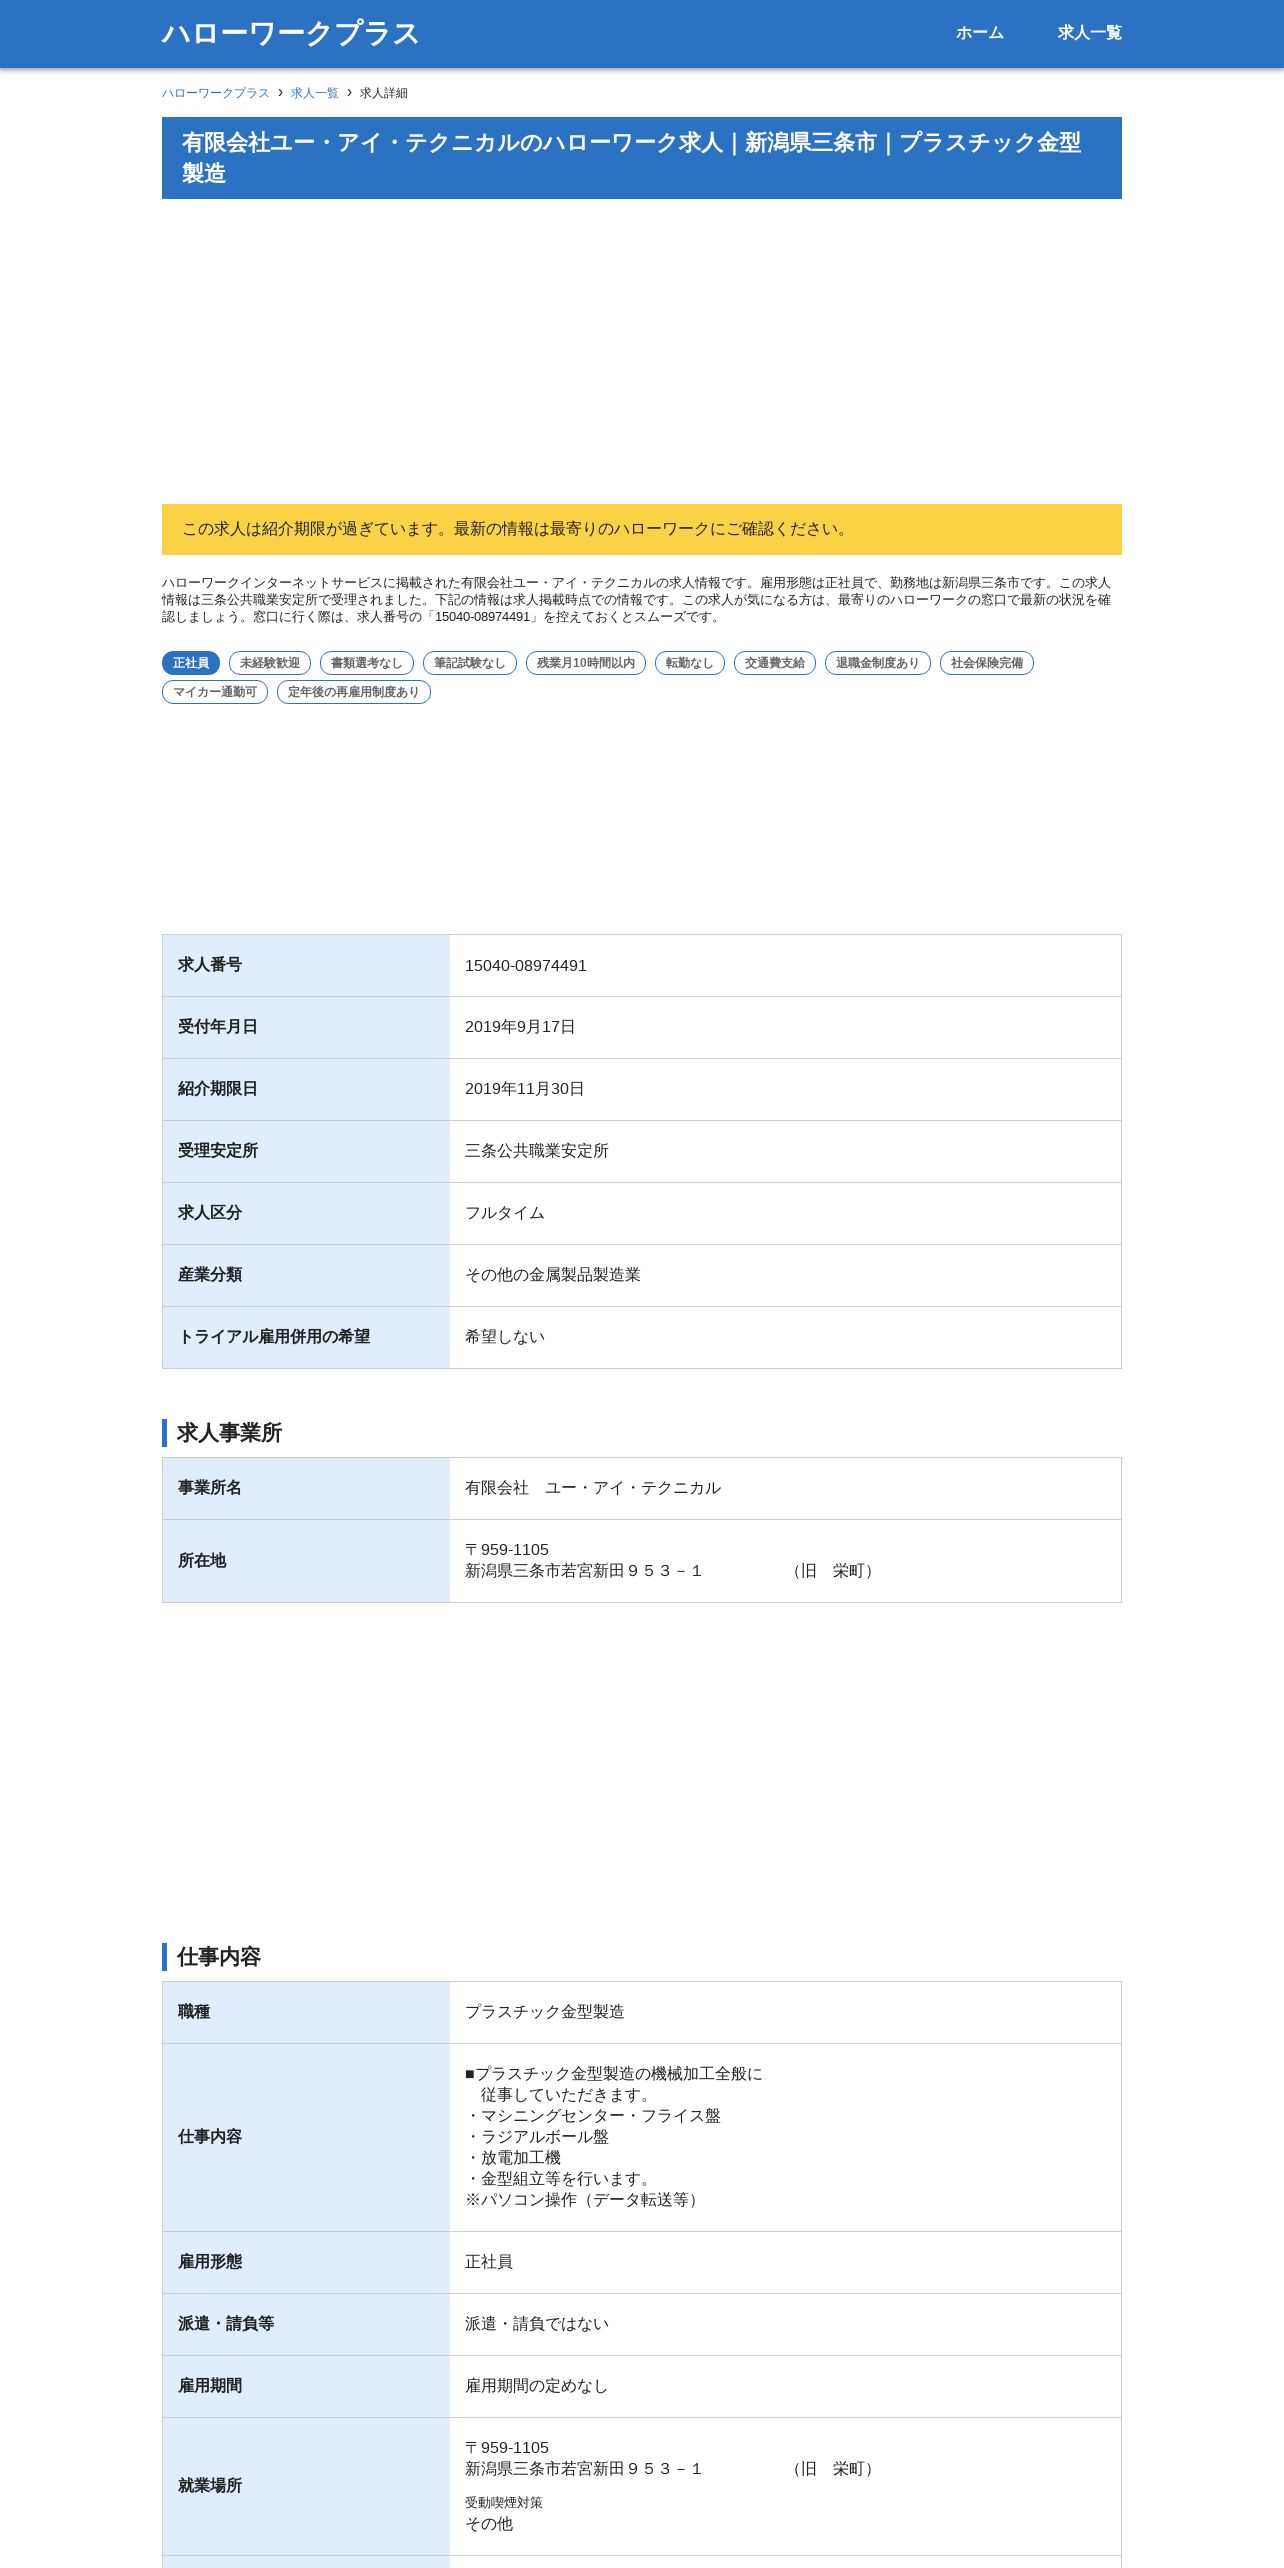Click the プラスチック金型製造 job type value
Image resolution: width=1284 pixels, height=2568 pixels.
coord(545,2013)
